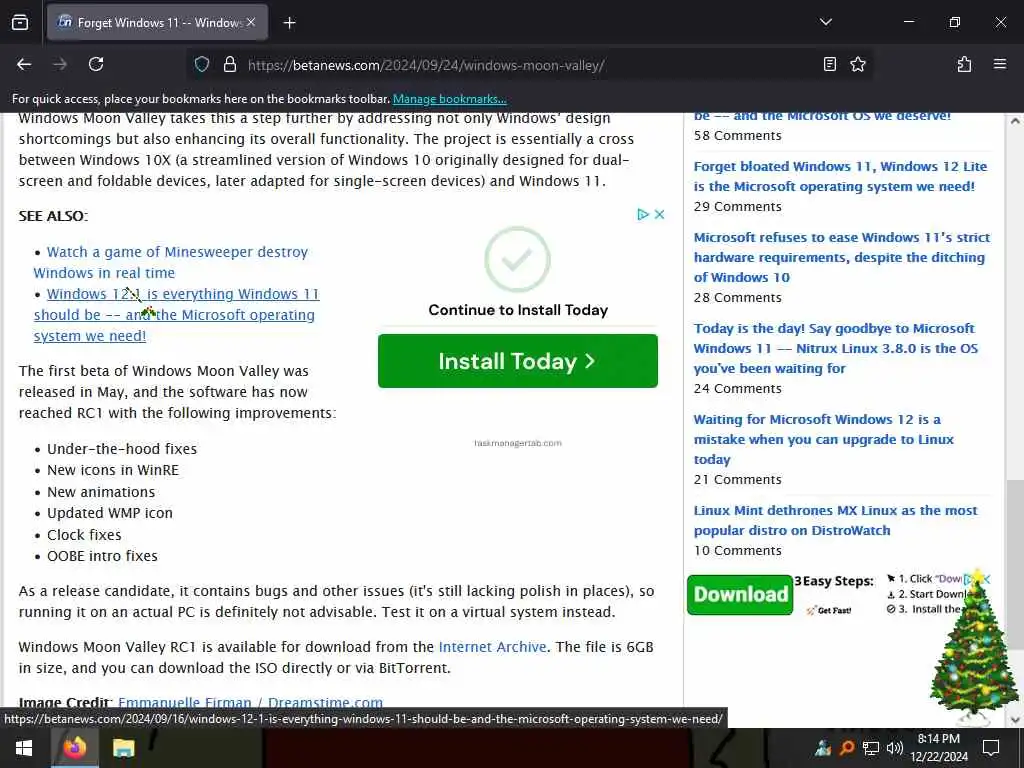
Task: Click '28 Comments' text
Action: [x=737, y=298]
